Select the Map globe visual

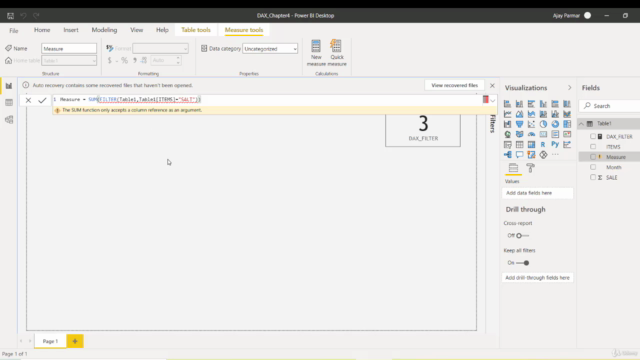[x=507, y=134]
